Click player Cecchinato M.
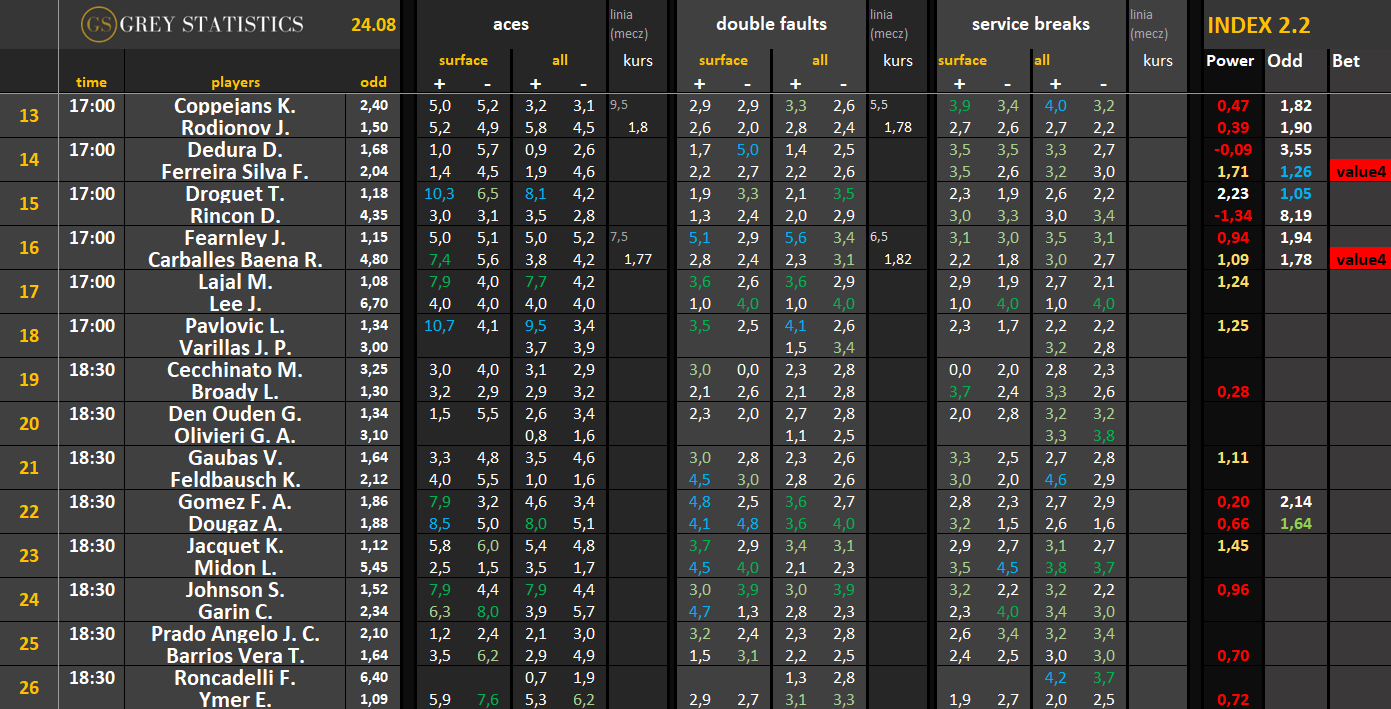The image size is (1391, 709). (235, 370)
